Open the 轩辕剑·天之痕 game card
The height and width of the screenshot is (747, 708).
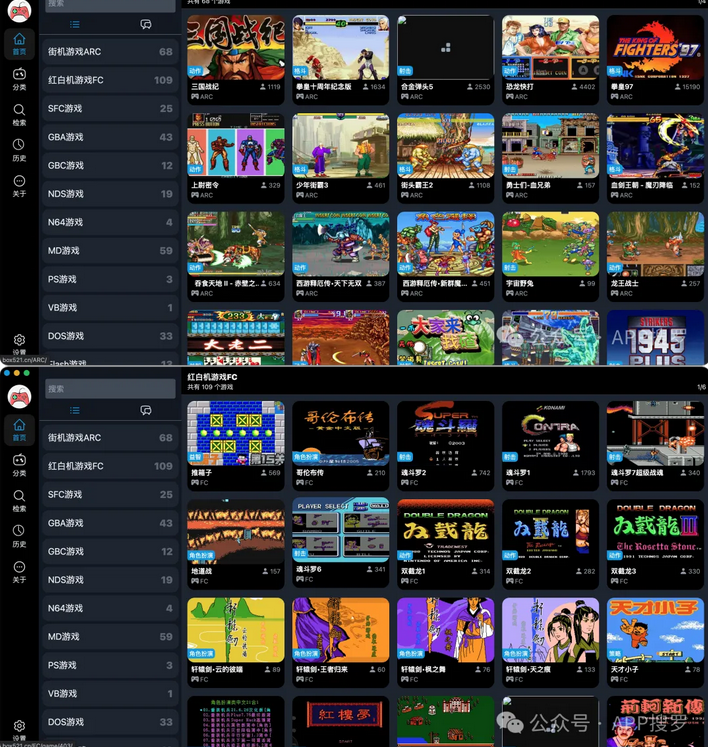(550, 642)
